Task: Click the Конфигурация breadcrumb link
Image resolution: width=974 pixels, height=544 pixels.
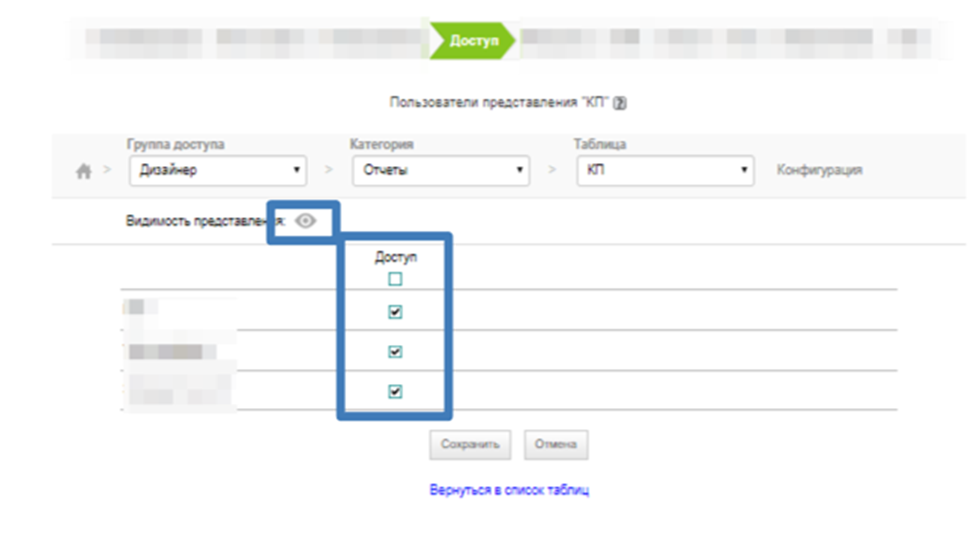Action: (x=819, y=170)
